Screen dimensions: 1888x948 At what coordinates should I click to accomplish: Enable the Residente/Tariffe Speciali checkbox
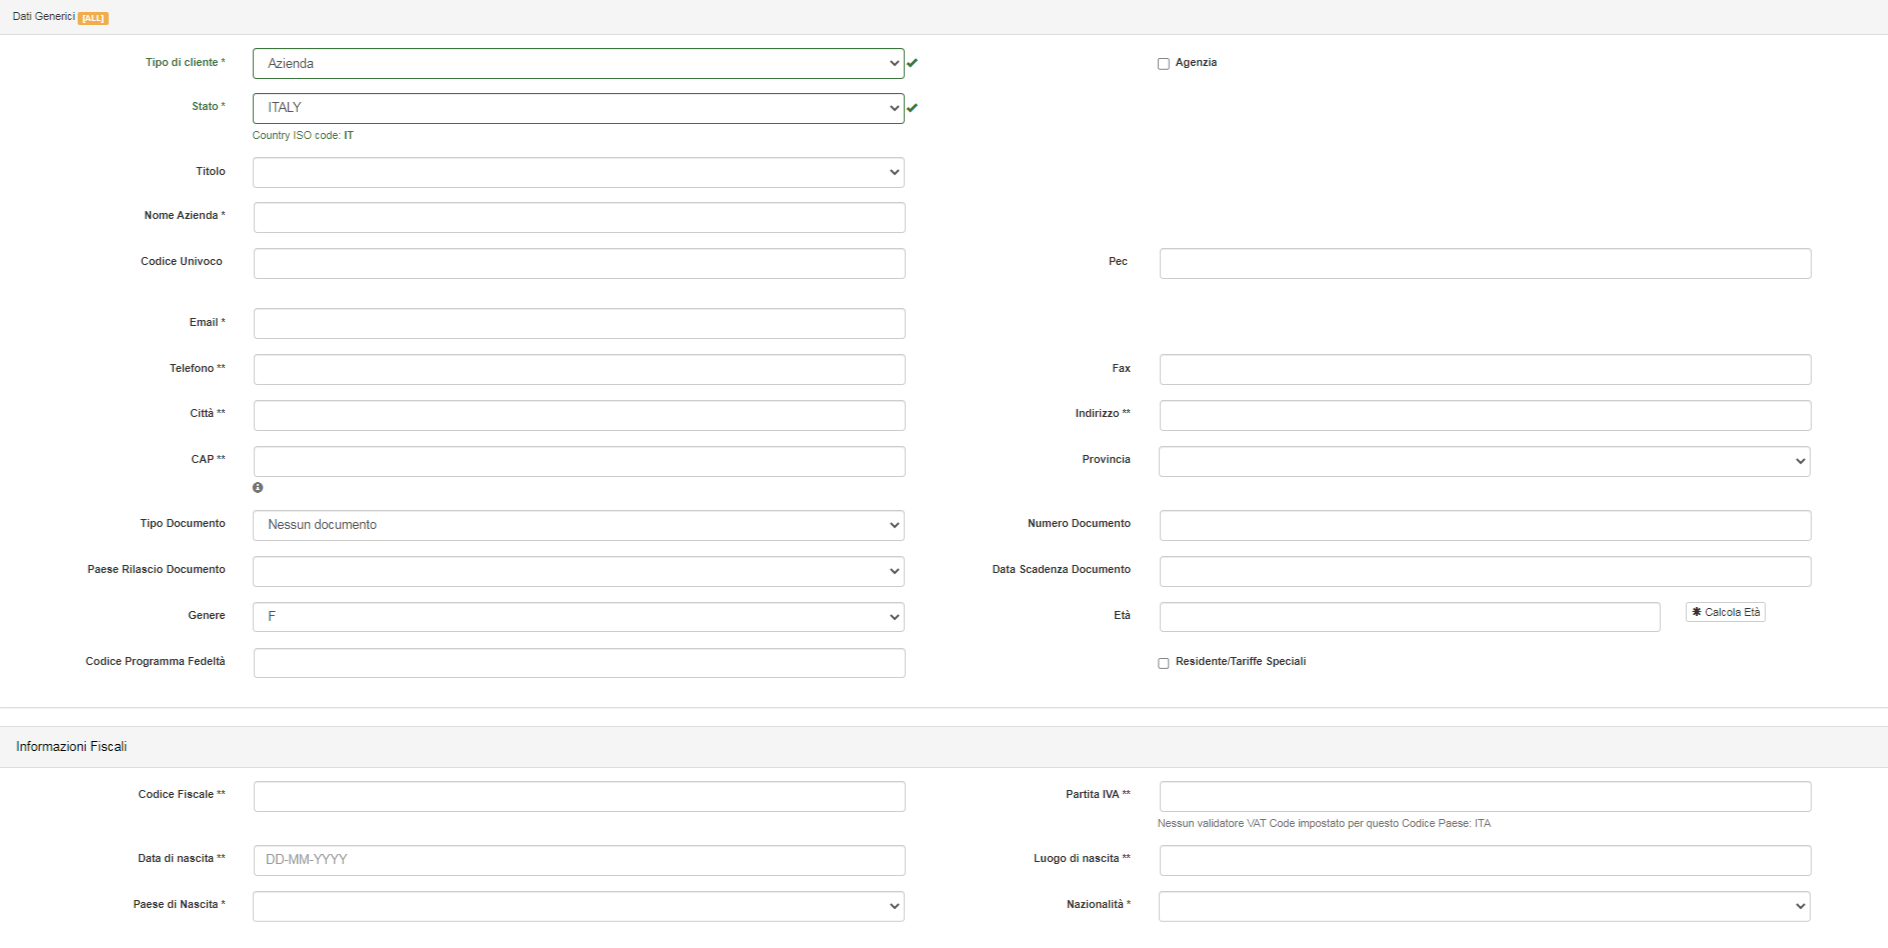(1163, 663)
